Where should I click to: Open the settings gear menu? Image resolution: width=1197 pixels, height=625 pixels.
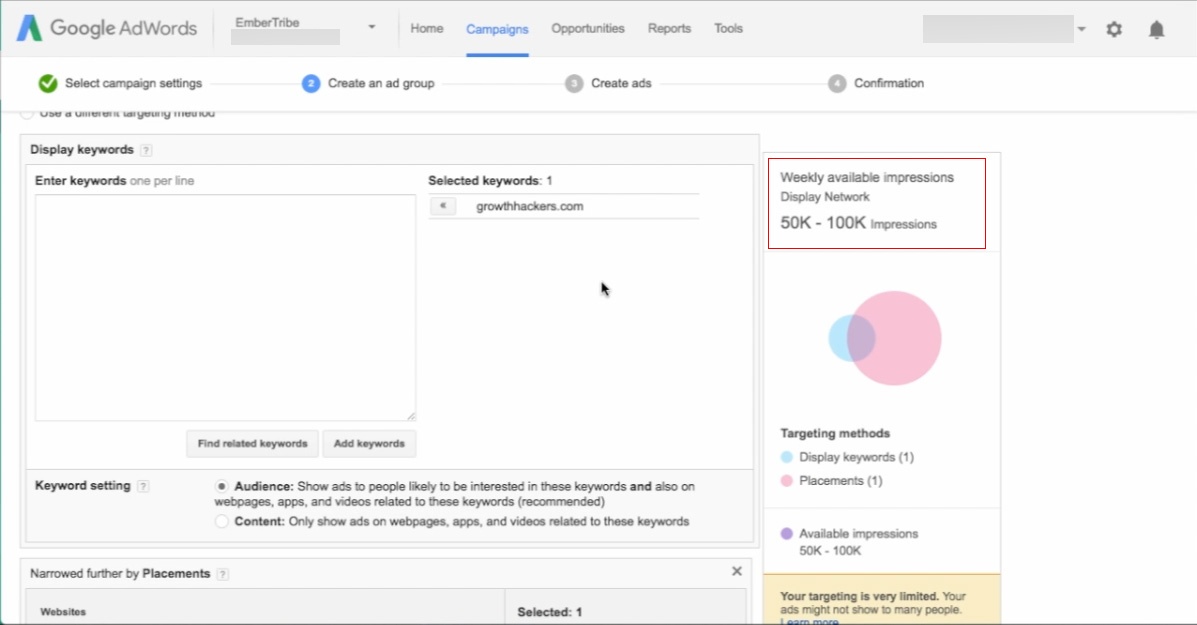pos(1114,29)
